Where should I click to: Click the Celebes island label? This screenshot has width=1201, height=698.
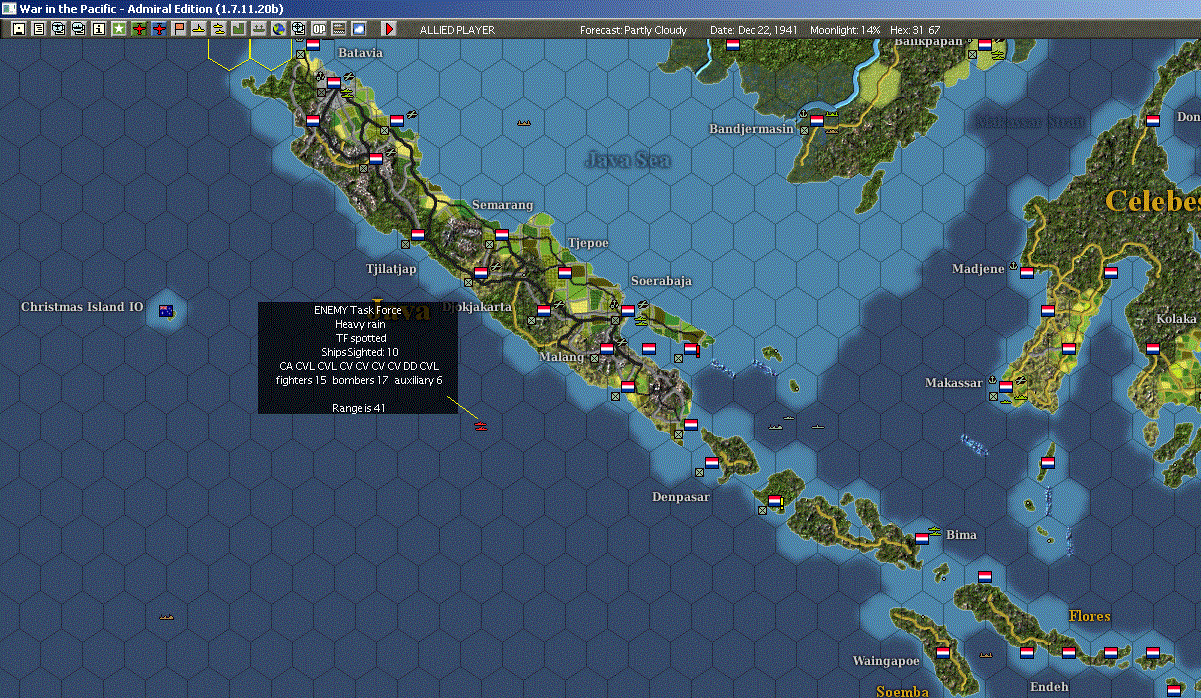click(1152, 201)
